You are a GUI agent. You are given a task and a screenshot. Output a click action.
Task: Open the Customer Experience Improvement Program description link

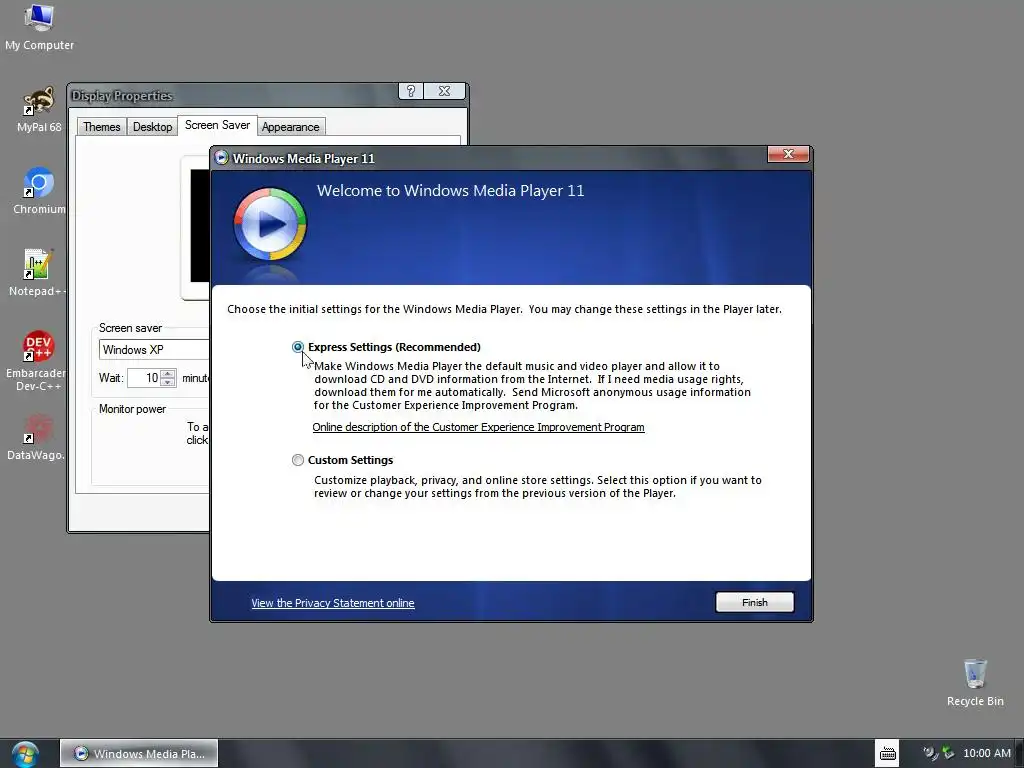(478, 427)
